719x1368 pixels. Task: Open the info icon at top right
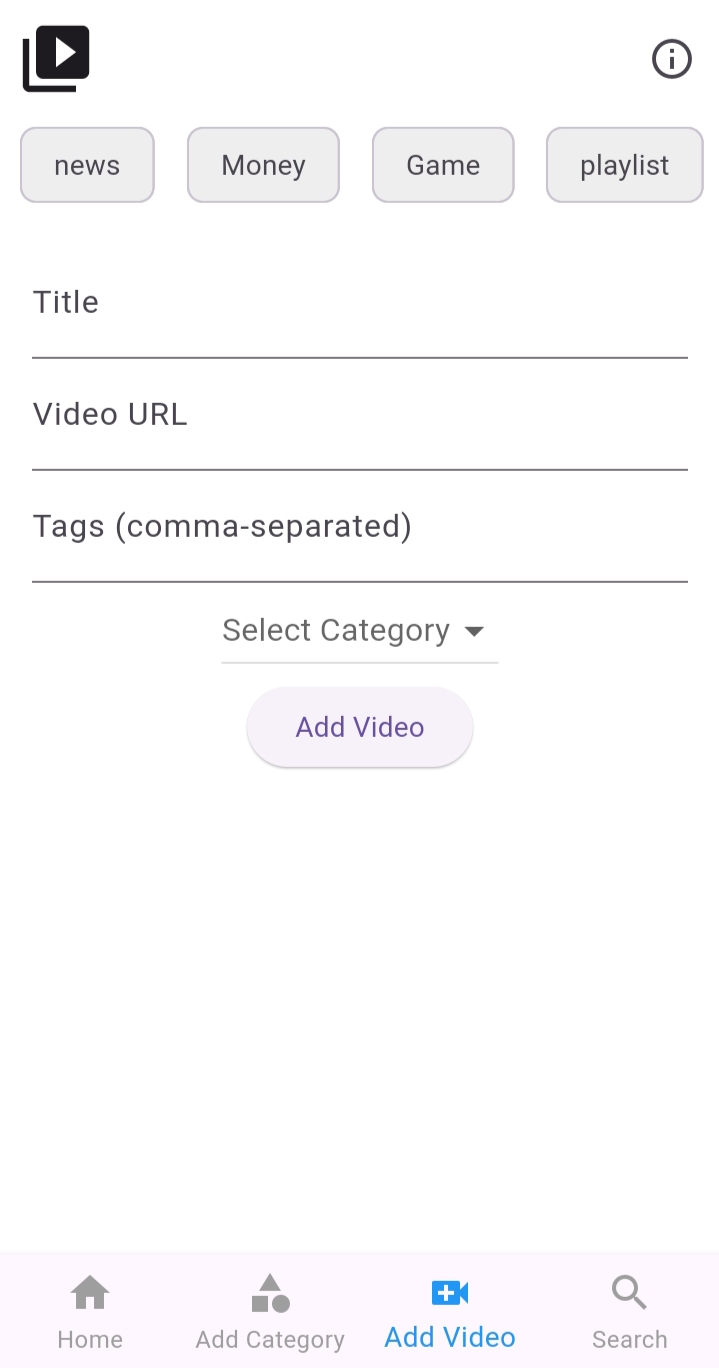(x=671, y=59)
